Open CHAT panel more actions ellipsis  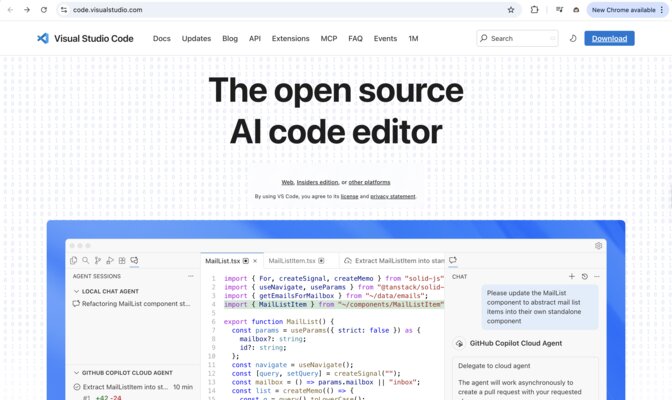pos(597,277)
